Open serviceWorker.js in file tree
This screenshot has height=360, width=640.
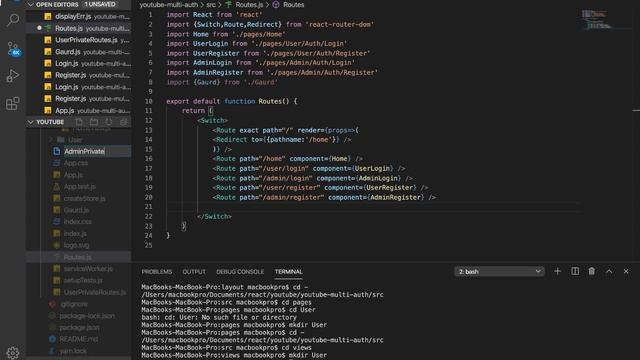click(x=88, y=269)
